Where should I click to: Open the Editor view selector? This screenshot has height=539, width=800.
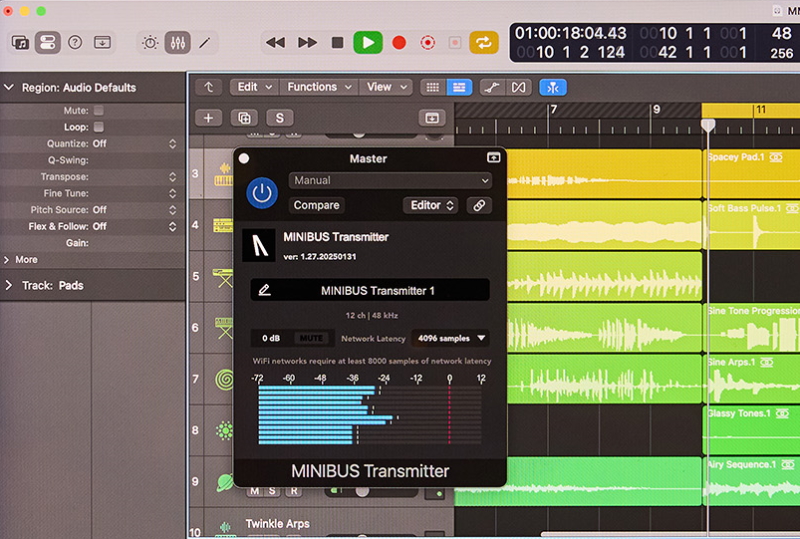coord(431,205)
